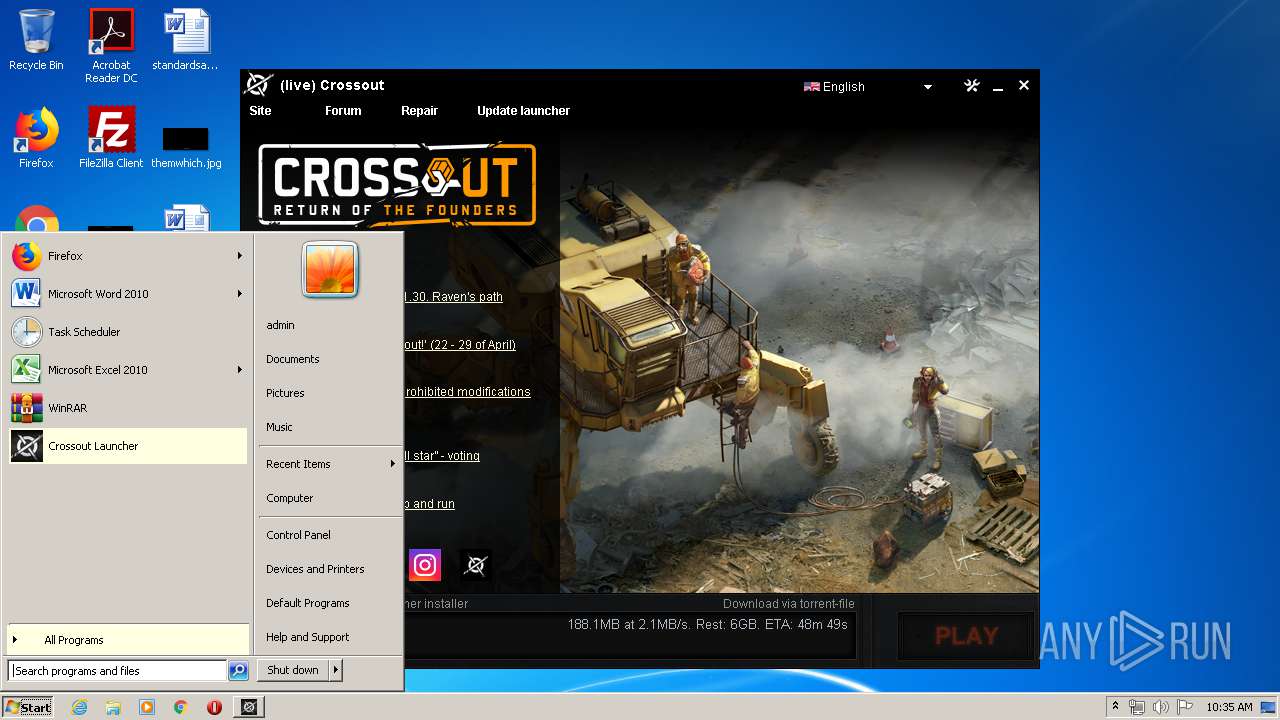The height and width of the screenshot is (720, 1280).
Task: Expand Recent Items submenu
Action: [393, 464]
